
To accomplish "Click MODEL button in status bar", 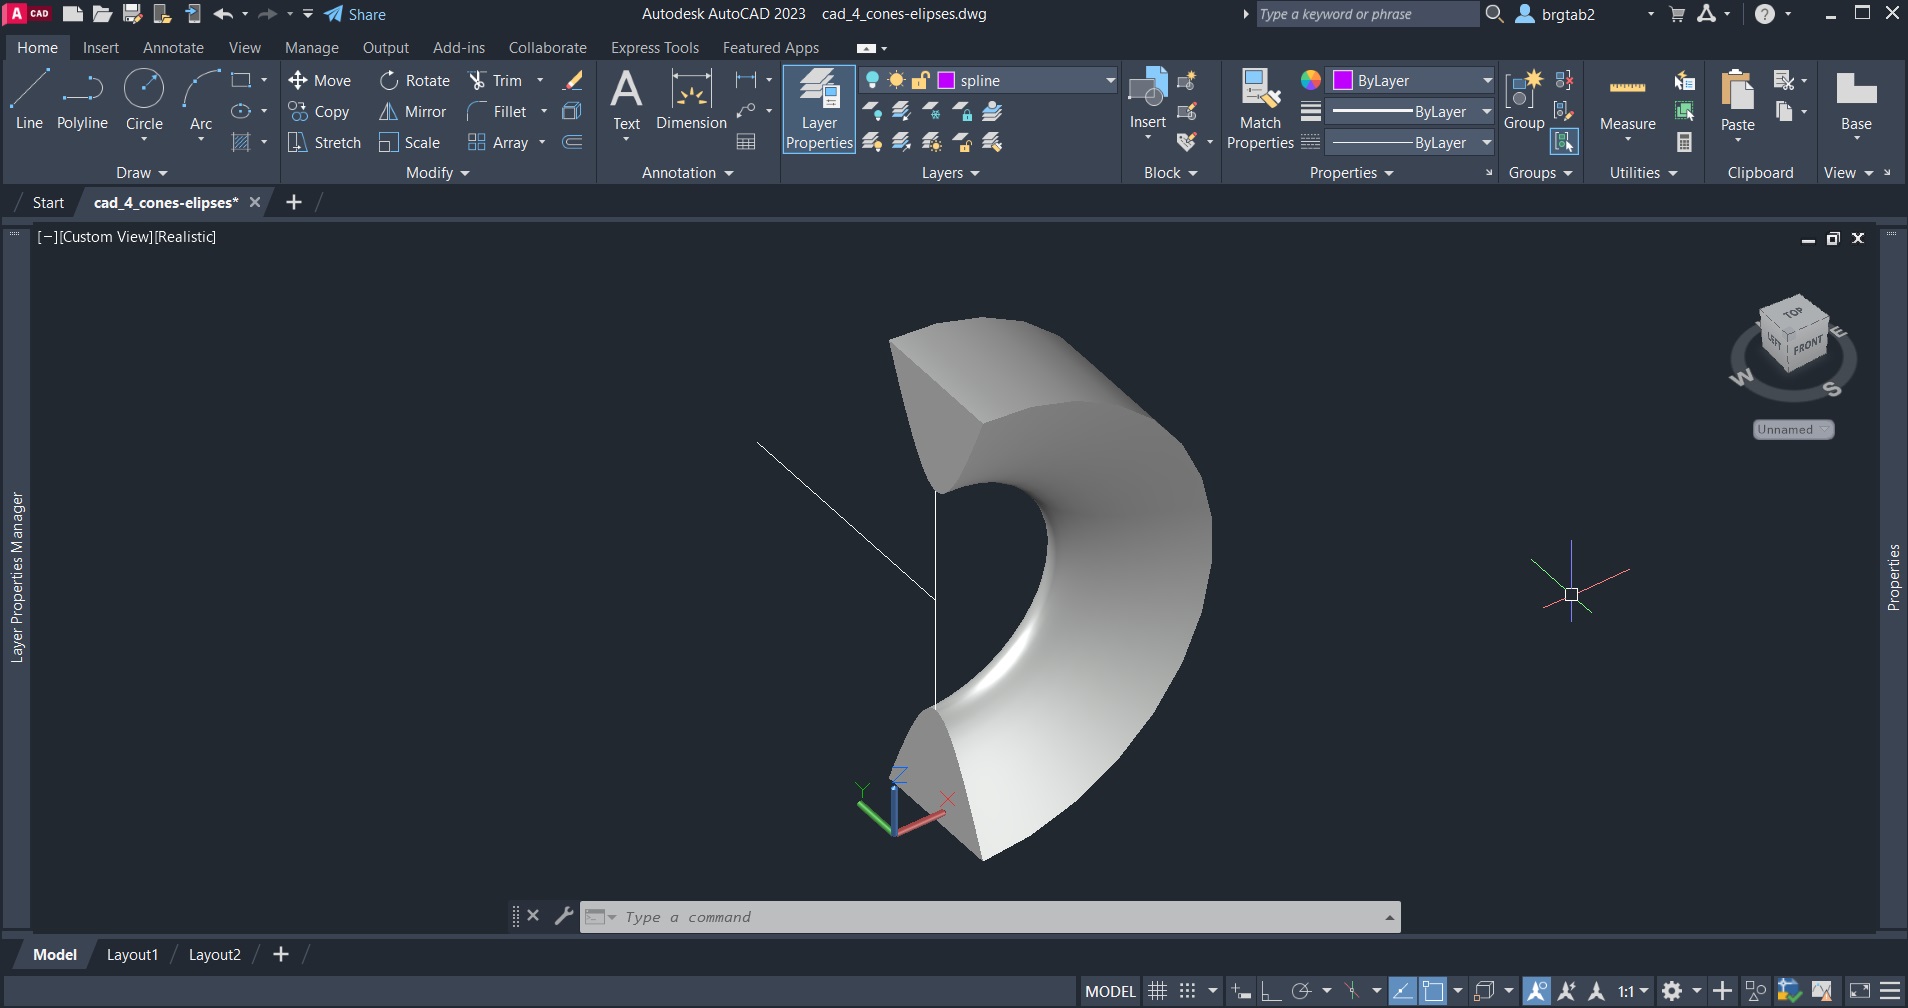I will [x=1110, y=991].
